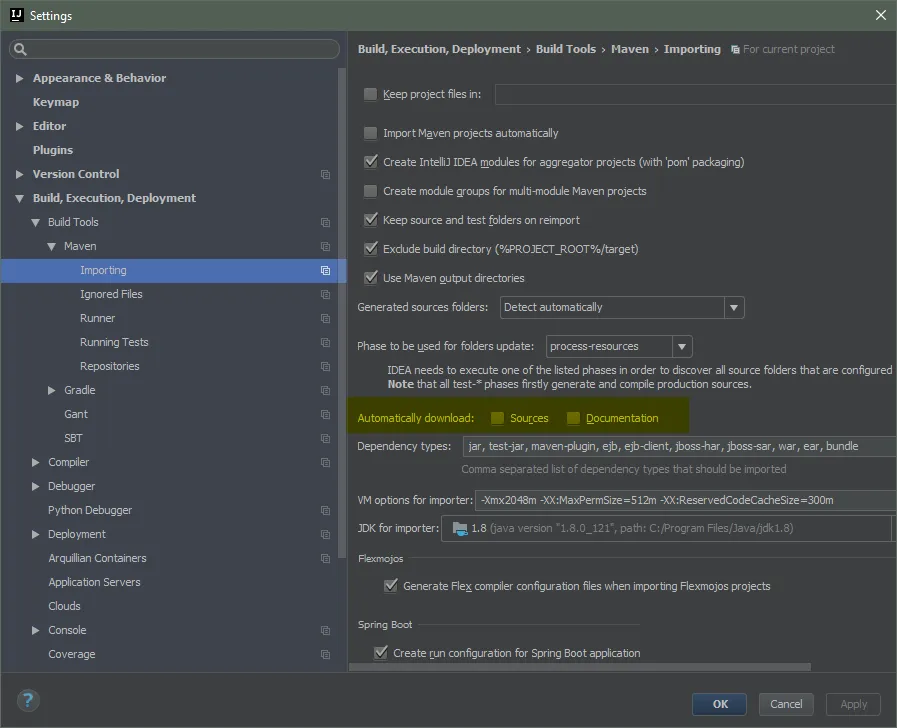The height and width of the screenshot is (728, 897).
Task: Expand Appearance & Behavior node
Action: (19, 78)
